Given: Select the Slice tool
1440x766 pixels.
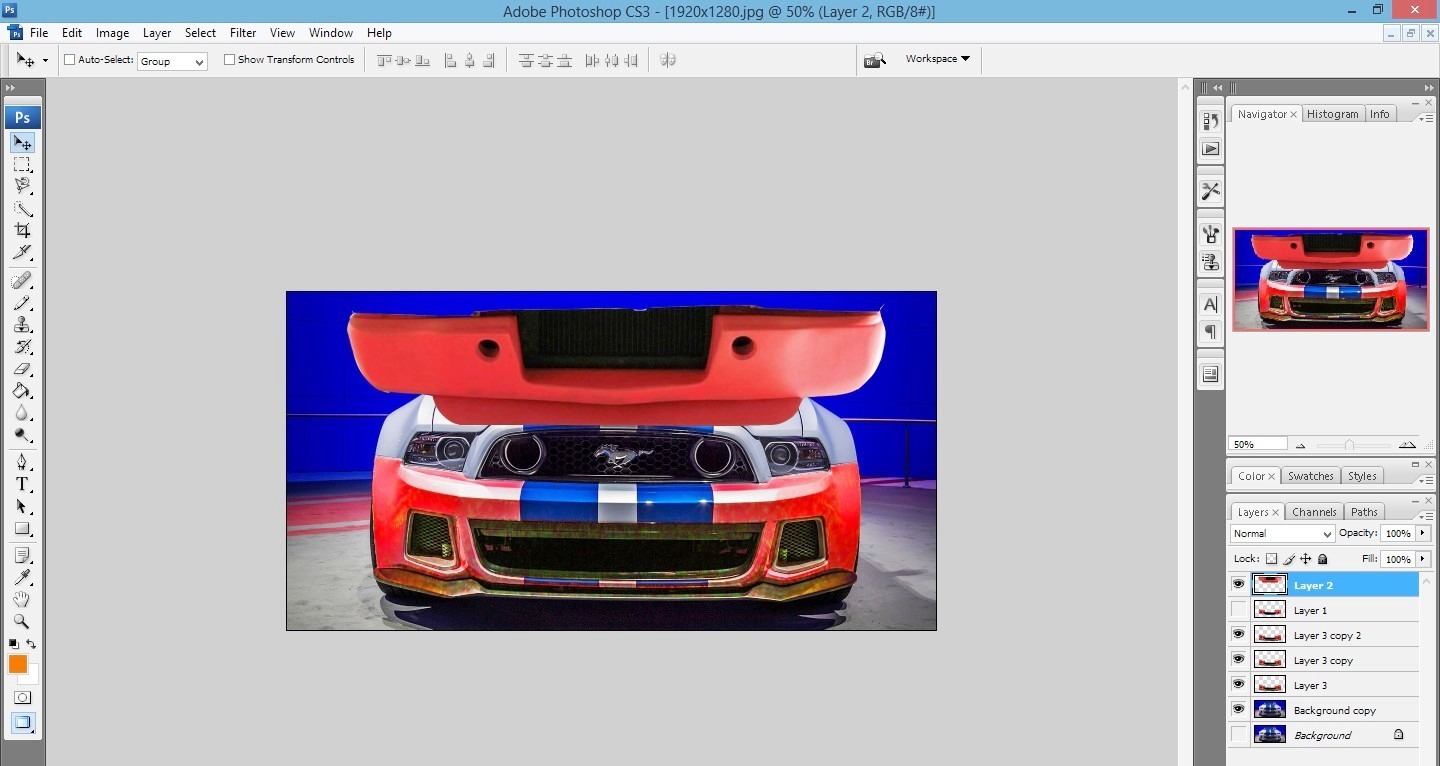Looking at the screenshot, I should point(22,252).
